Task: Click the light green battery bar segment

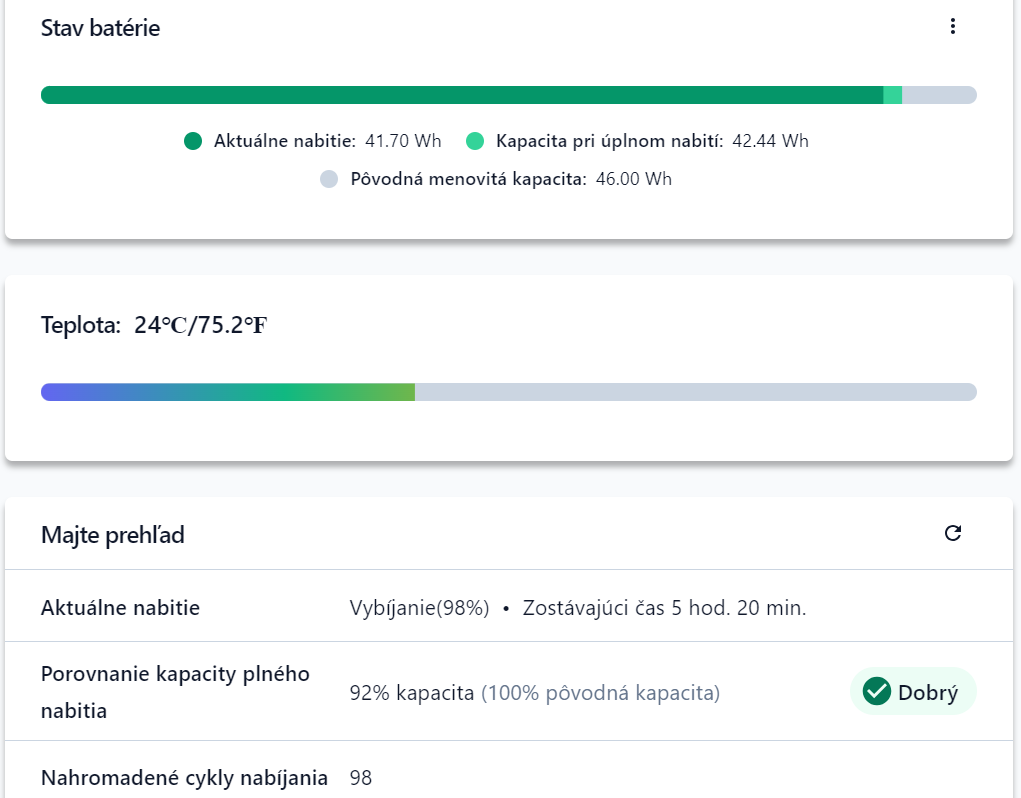Action: tap(893, 95)
